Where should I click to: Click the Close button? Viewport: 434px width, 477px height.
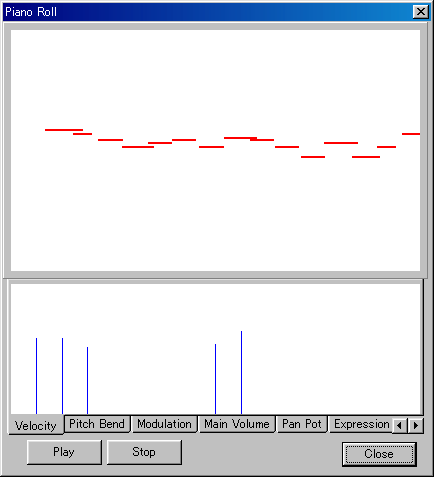click(x=379, y=454)
